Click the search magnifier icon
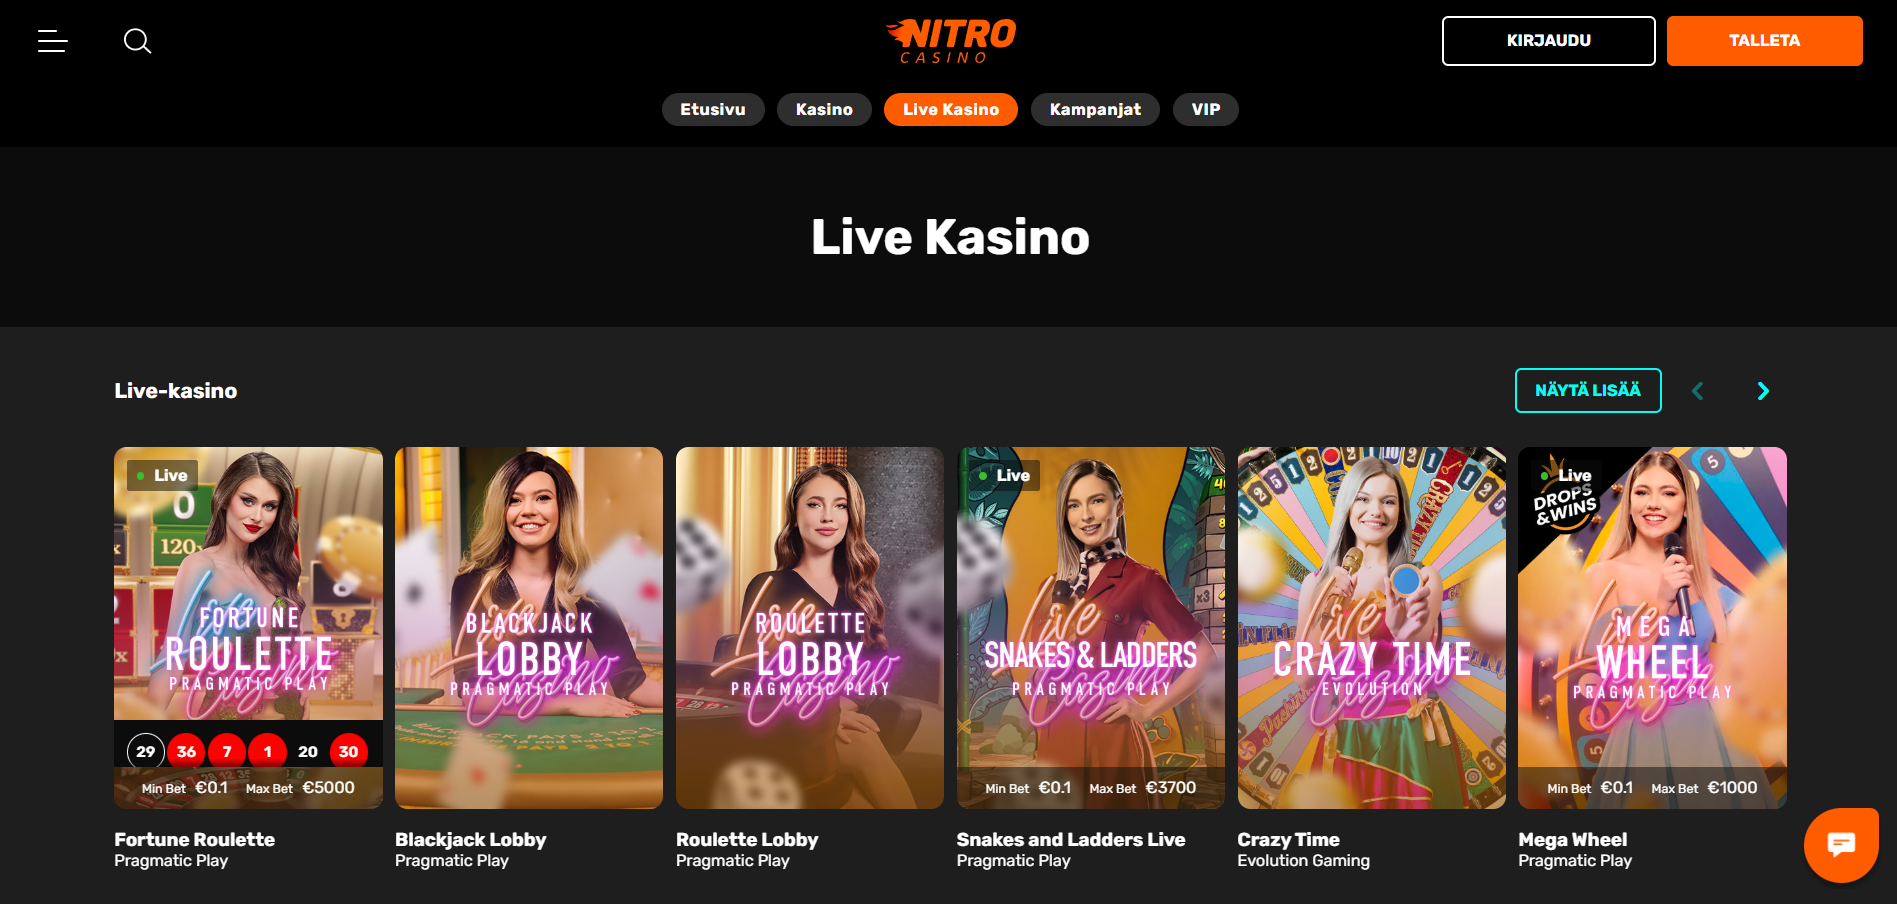 137,41
